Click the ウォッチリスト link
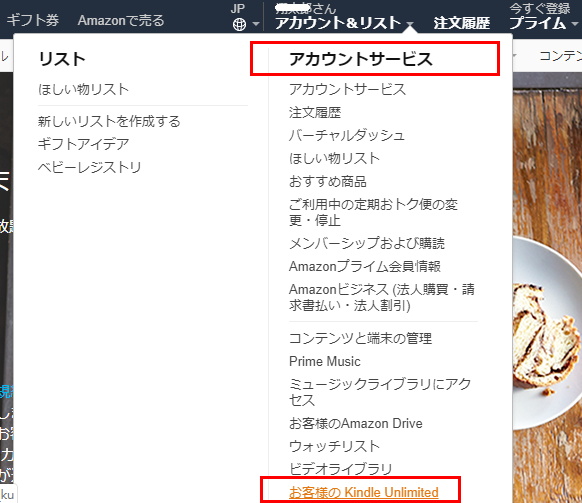The height and width of the screenshot is (503, 582). (x=334, y=446)
